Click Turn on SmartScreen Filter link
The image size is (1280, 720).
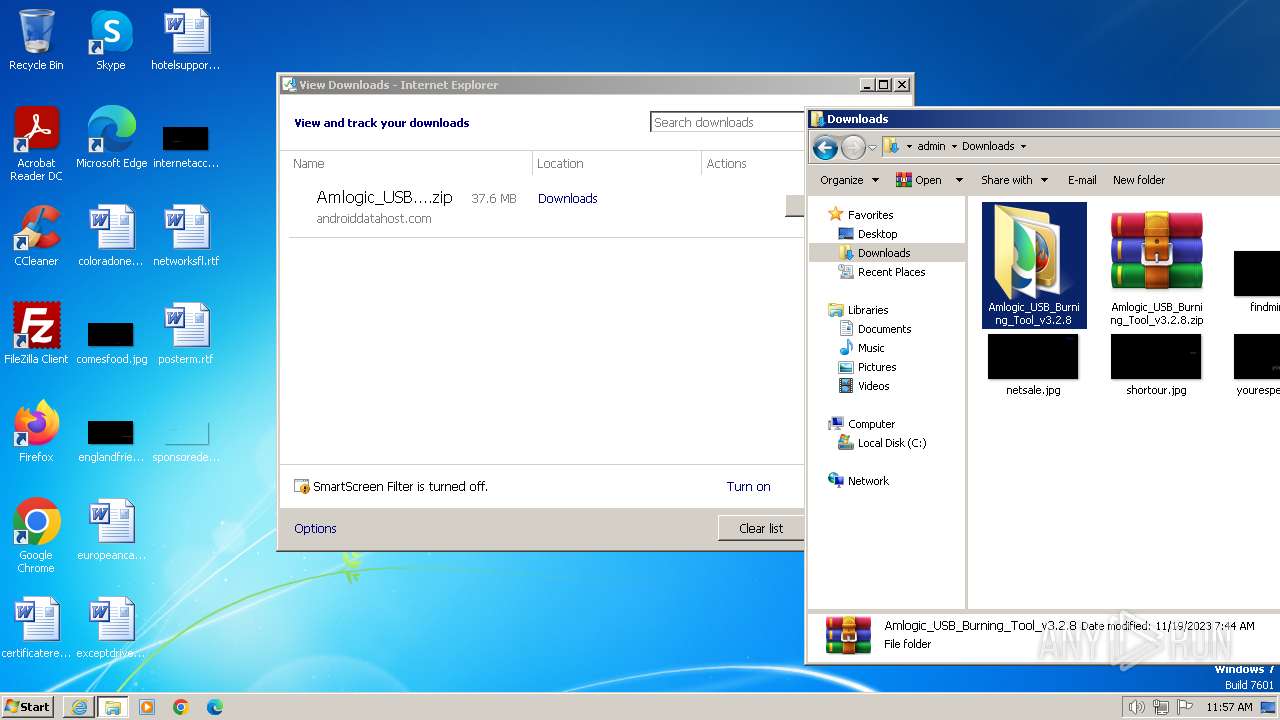tap(748, 487)
